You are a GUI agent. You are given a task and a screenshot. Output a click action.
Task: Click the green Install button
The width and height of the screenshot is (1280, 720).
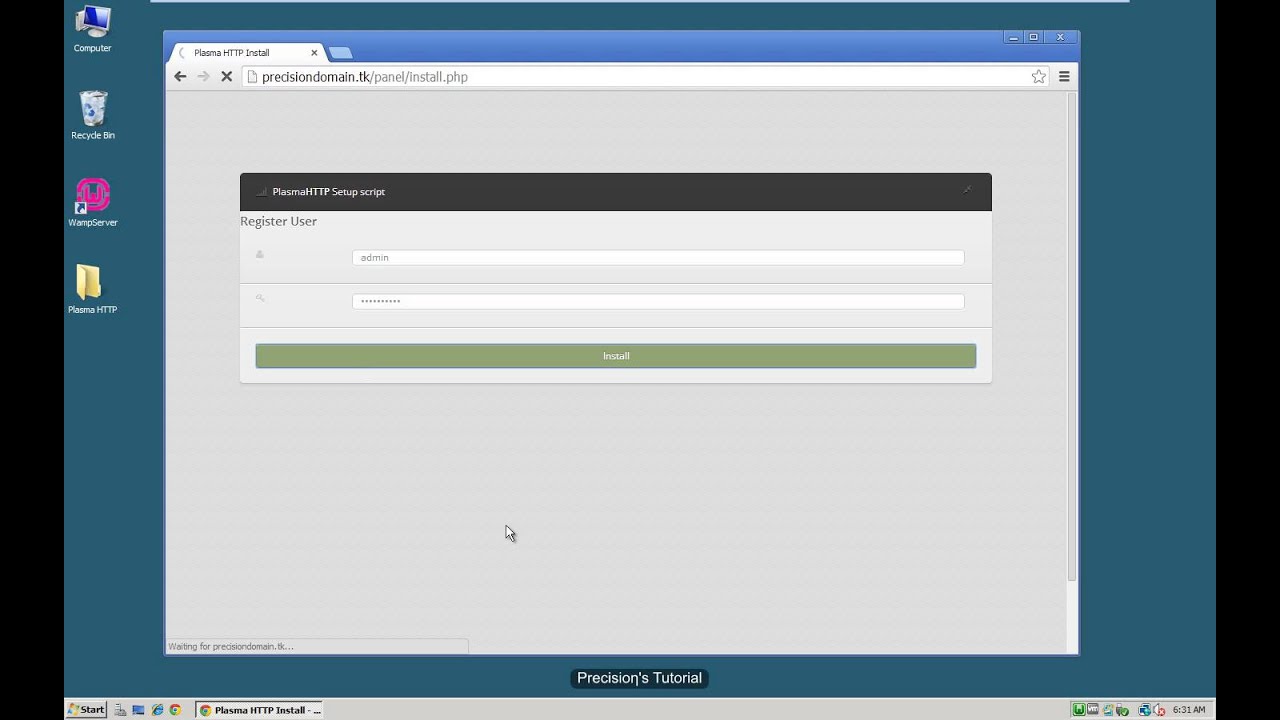click(x=616, y=356)
